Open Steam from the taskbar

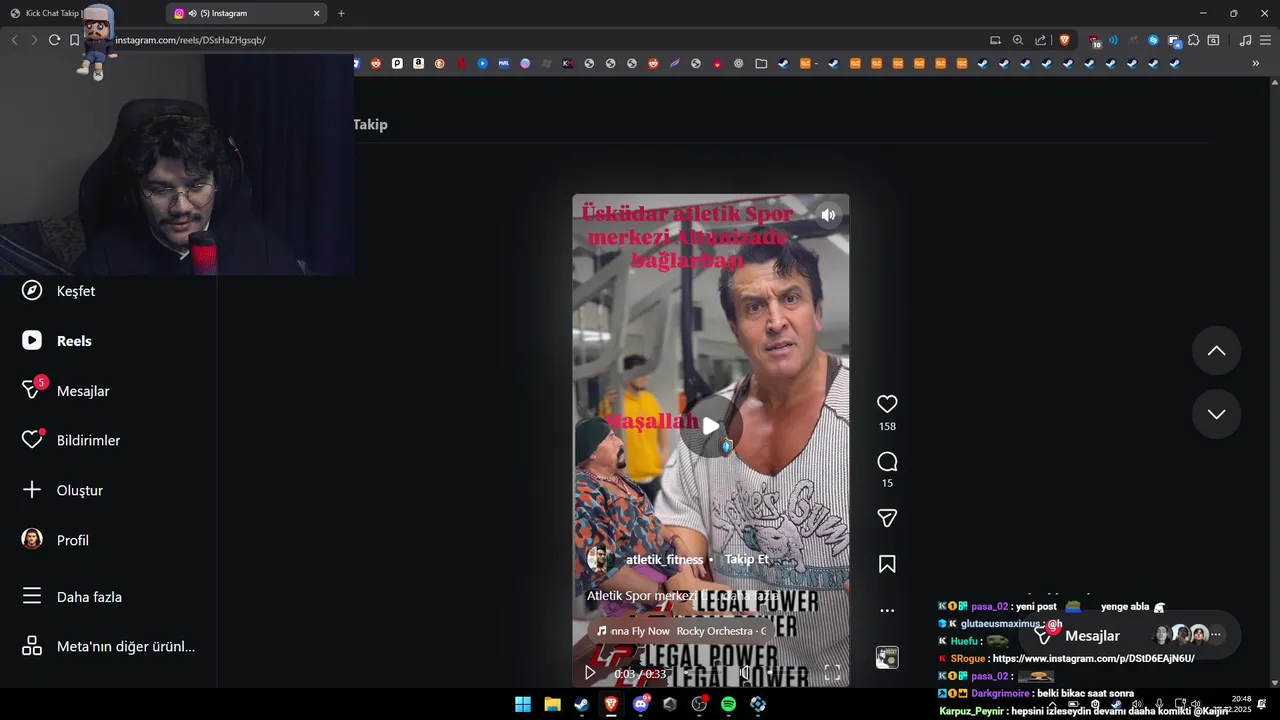click(581, 704)
